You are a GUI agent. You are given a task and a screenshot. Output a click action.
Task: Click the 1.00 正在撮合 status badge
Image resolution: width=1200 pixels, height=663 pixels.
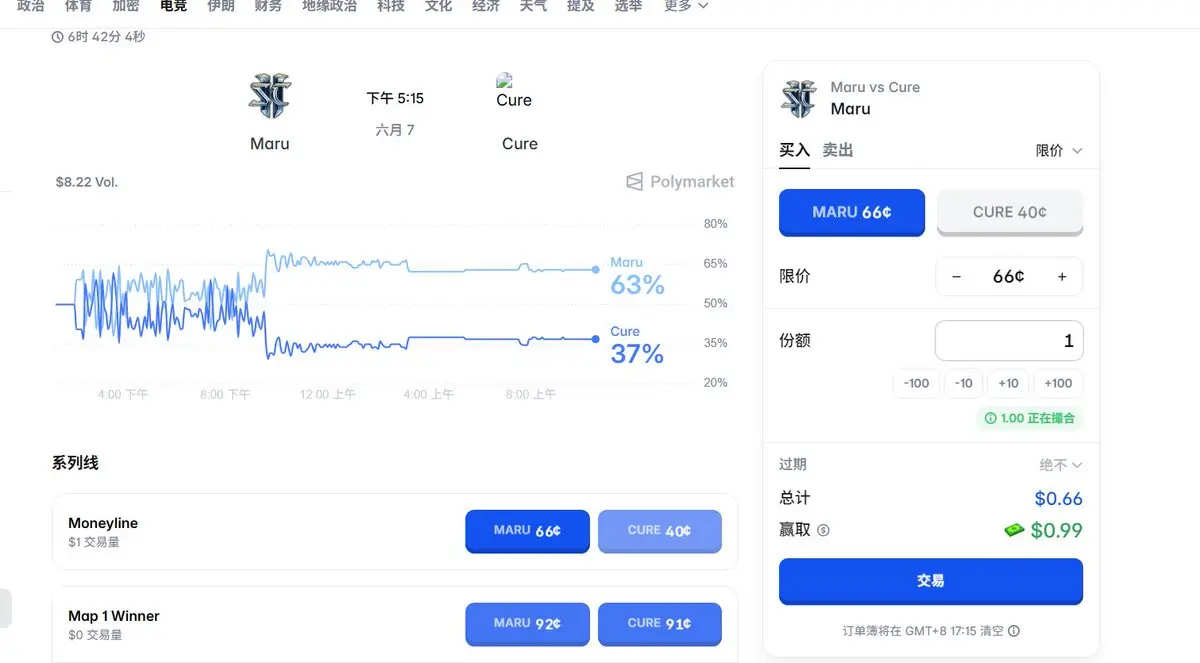(1030, 418)
